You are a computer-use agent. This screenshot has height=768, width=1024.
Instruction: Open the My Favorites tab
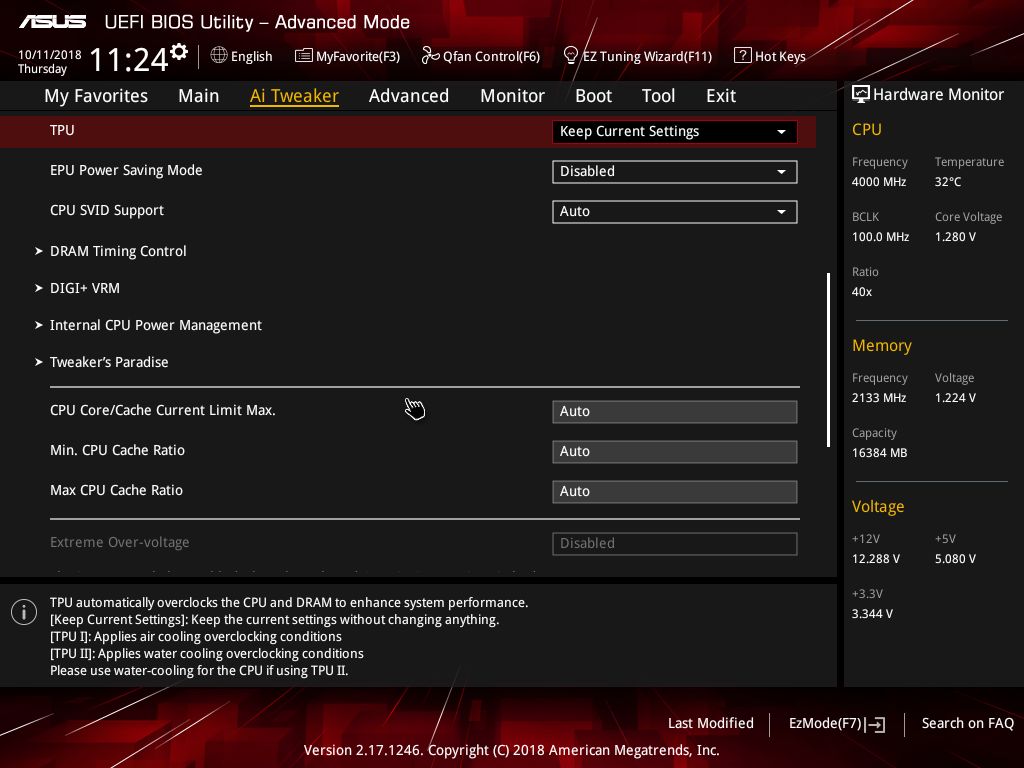click(96, 96)
